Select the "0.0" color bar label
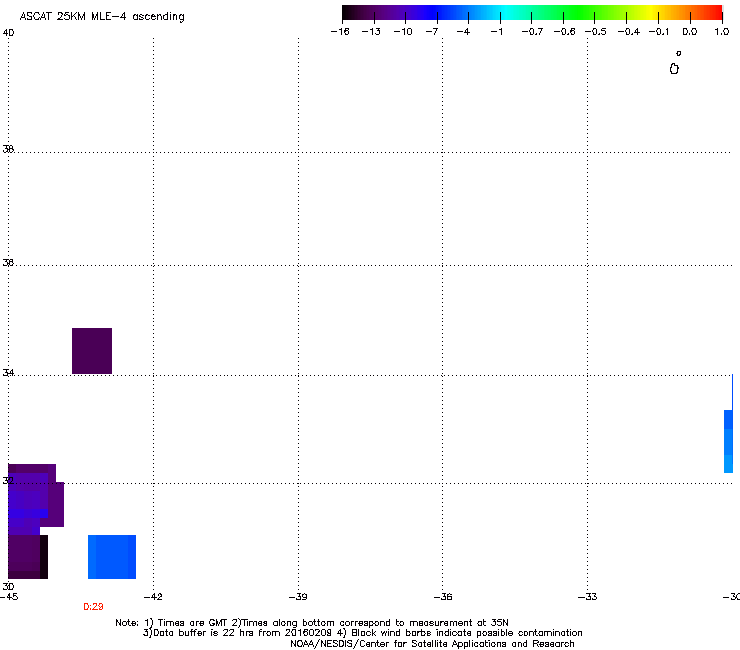Screen dimensions: 740x650 click(690, 32)
